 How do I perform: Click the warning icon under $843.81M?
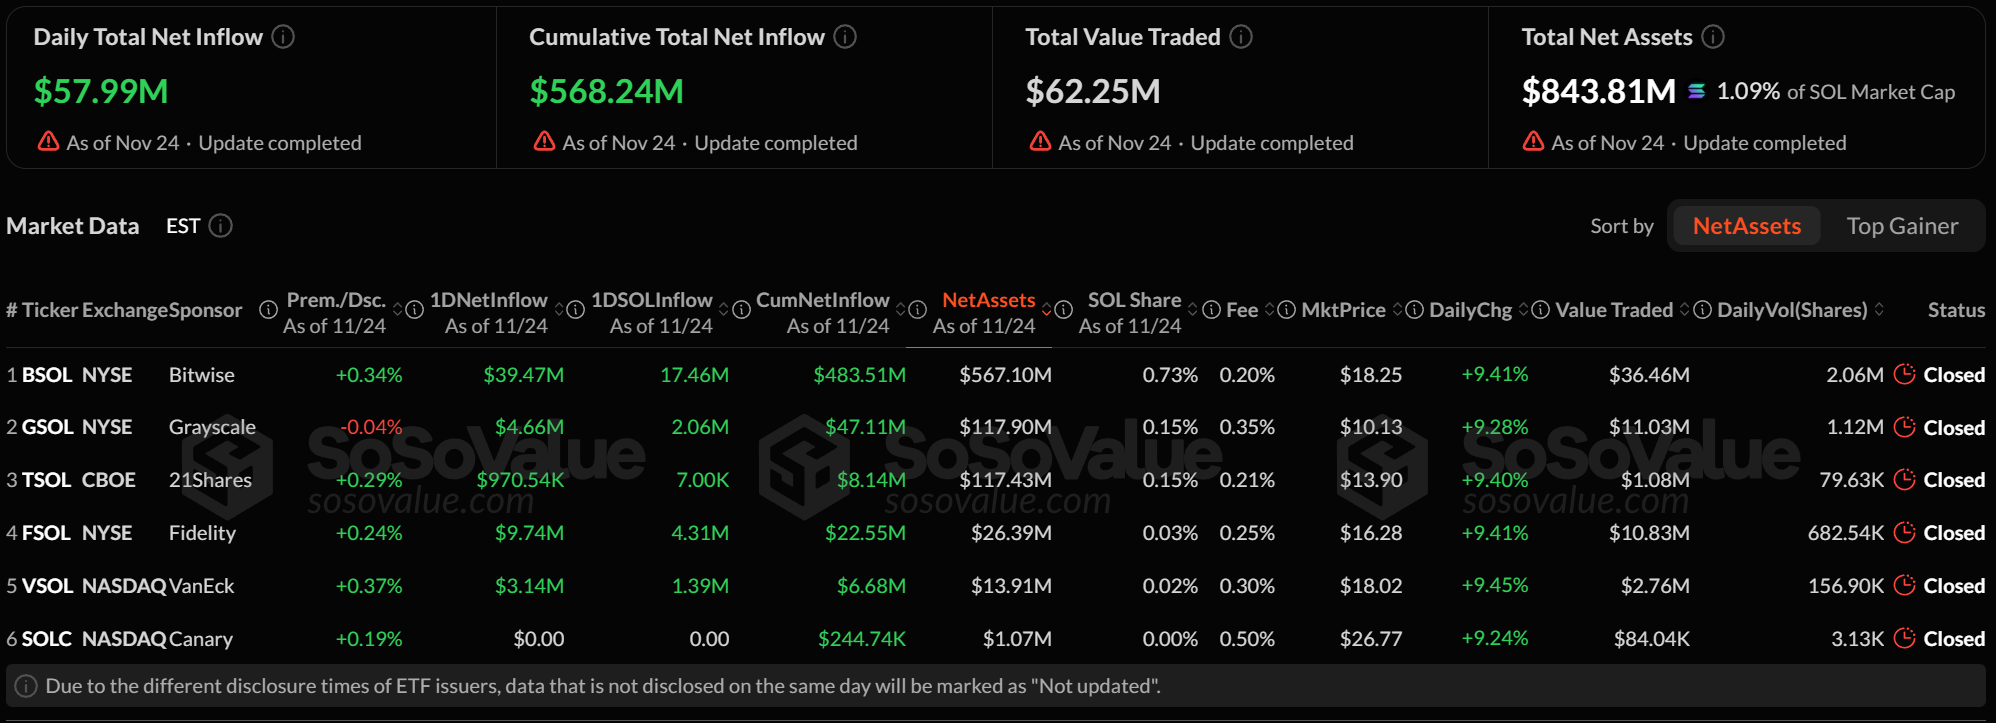(x=1533, y=141)
